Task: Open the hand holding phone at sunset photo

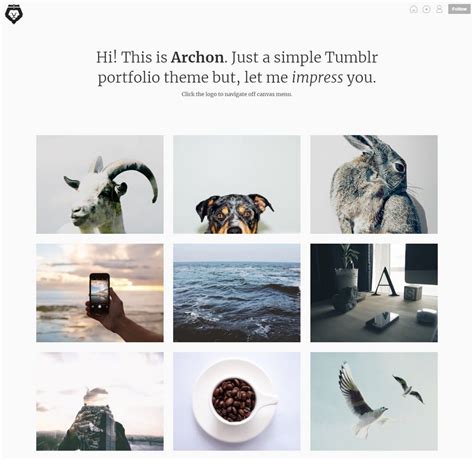Action: coord(100,293)
